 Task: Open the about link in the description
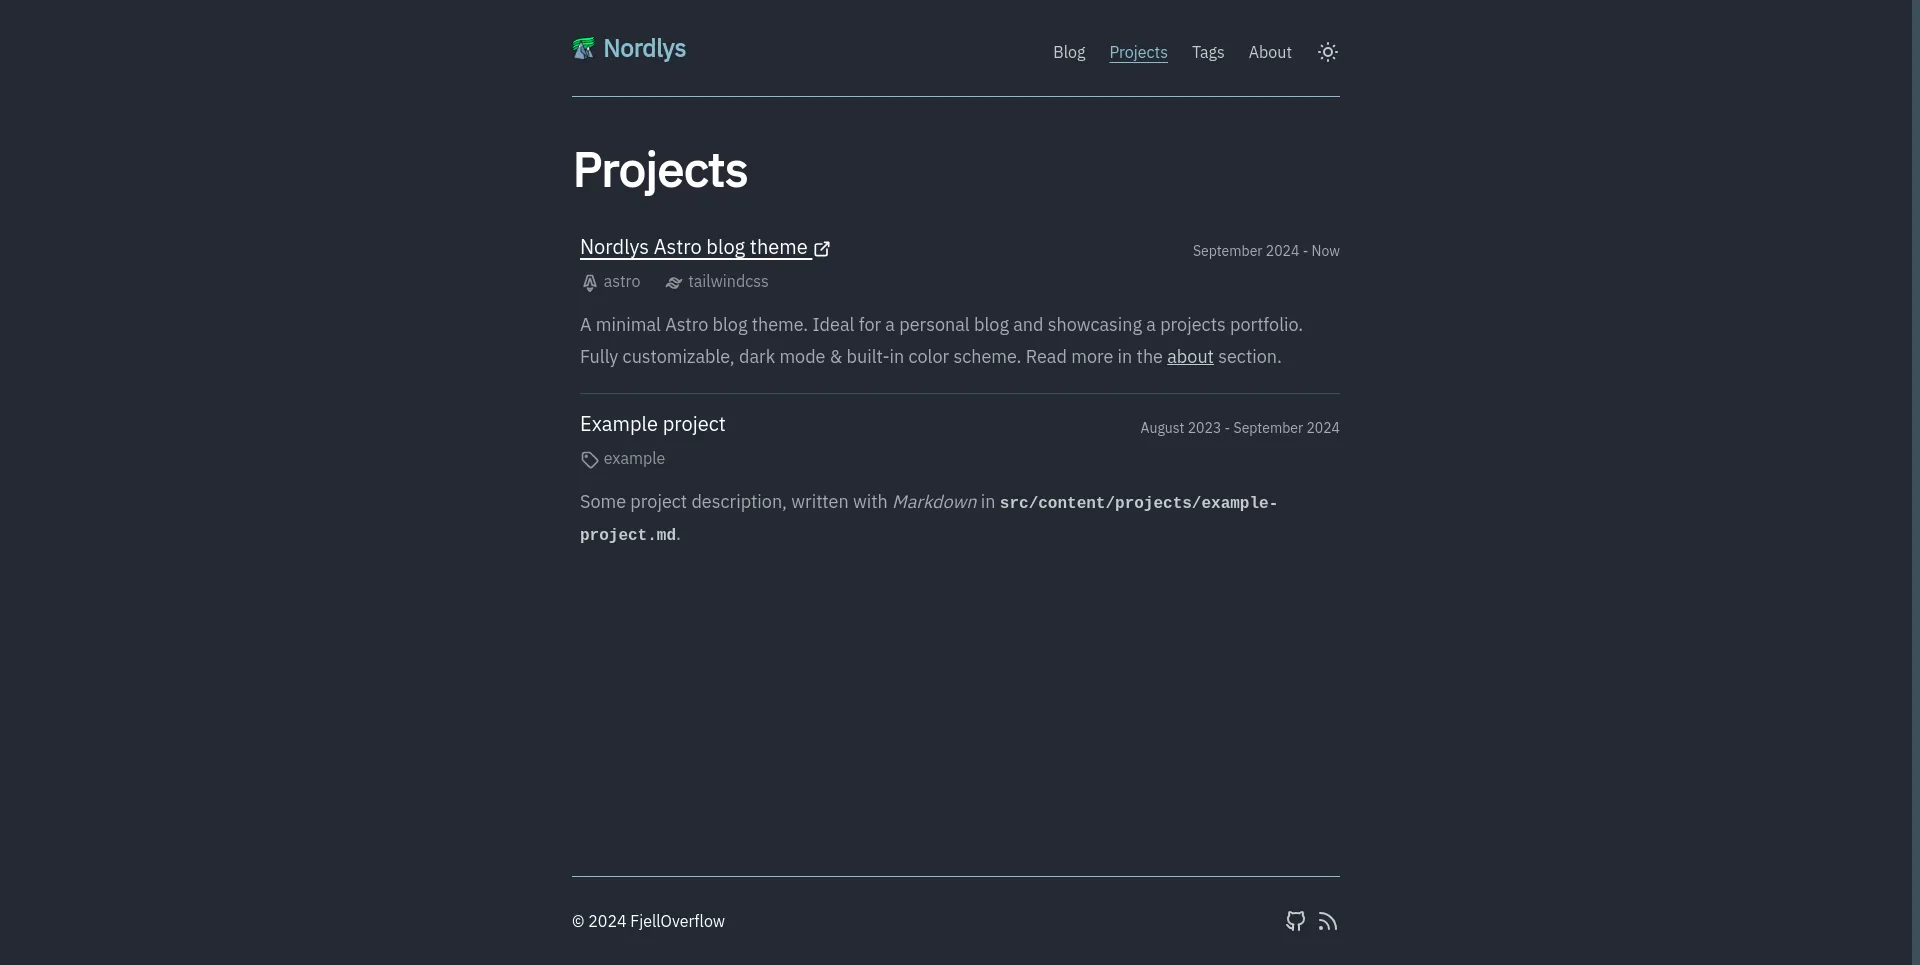click(x=1190, y=356)
